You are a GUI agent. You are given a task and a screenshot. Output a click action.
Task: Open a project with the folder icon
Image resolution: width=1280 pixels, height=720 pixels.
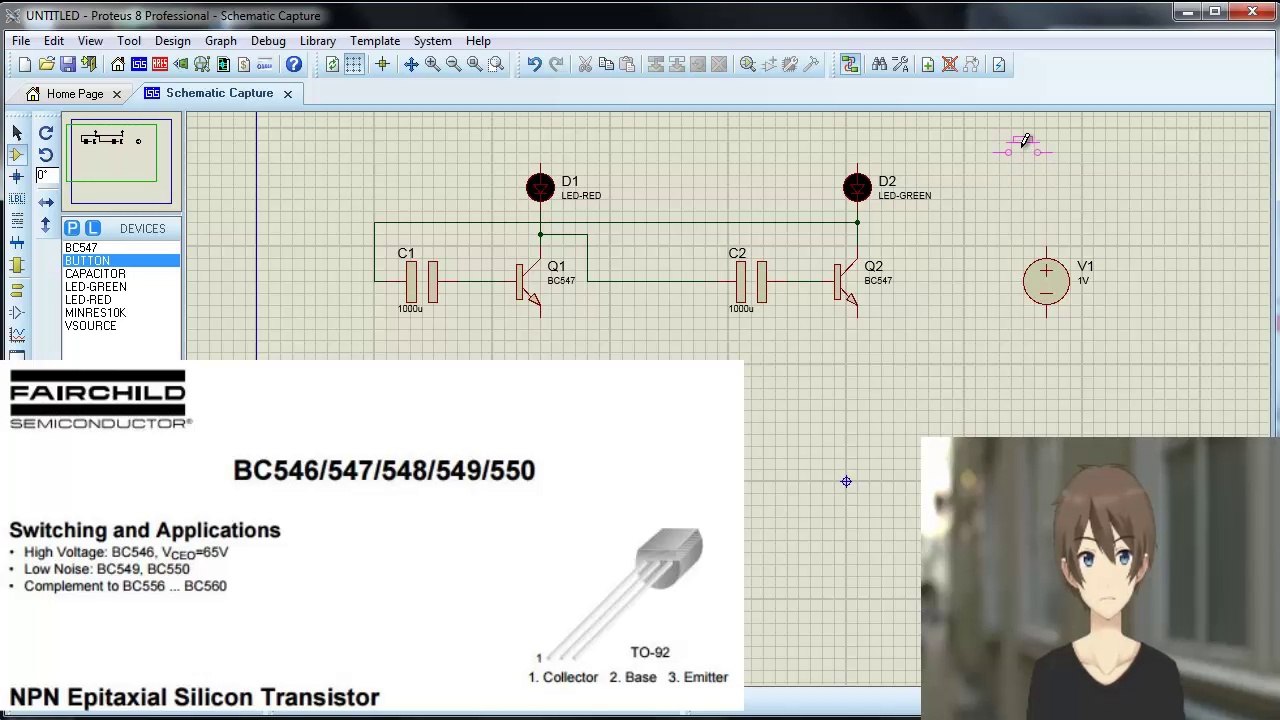point(46,65)
